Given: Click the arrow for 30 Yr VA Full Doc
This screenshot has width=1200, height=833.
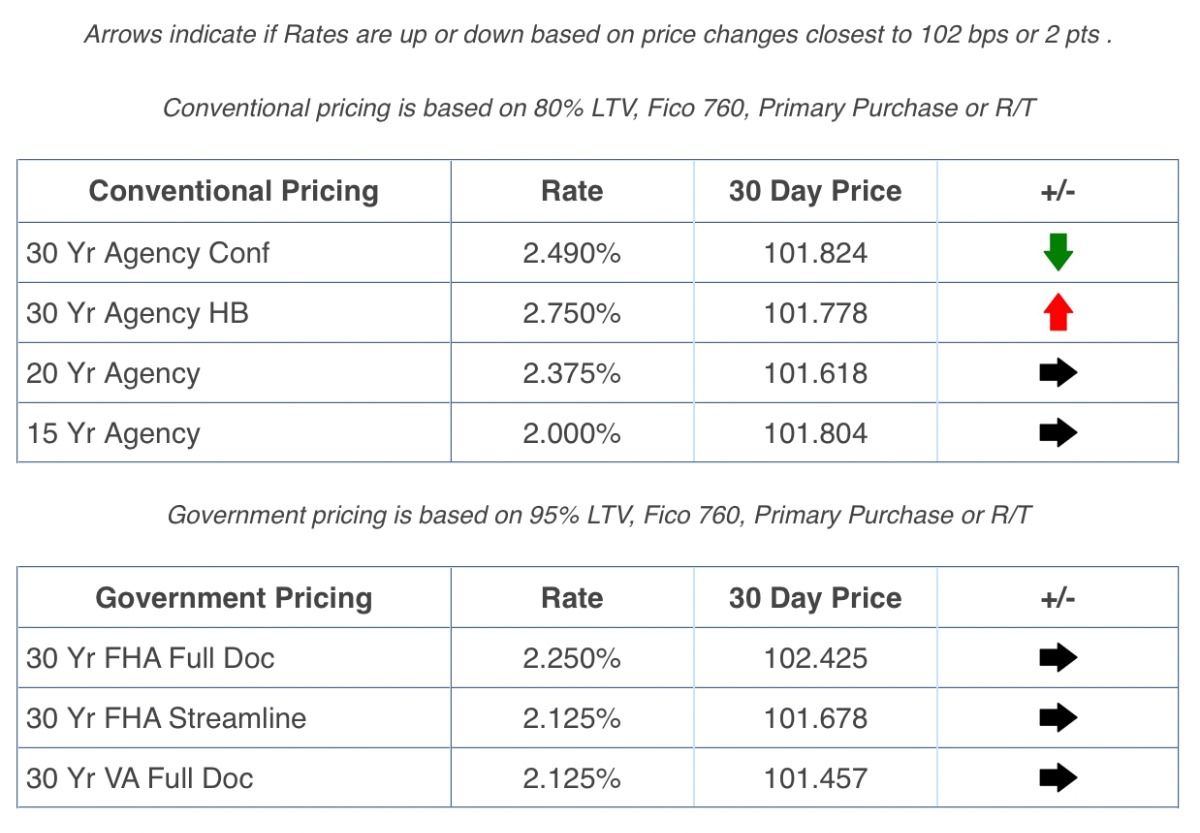Looking at the screenshot, I should point(1058,778).
